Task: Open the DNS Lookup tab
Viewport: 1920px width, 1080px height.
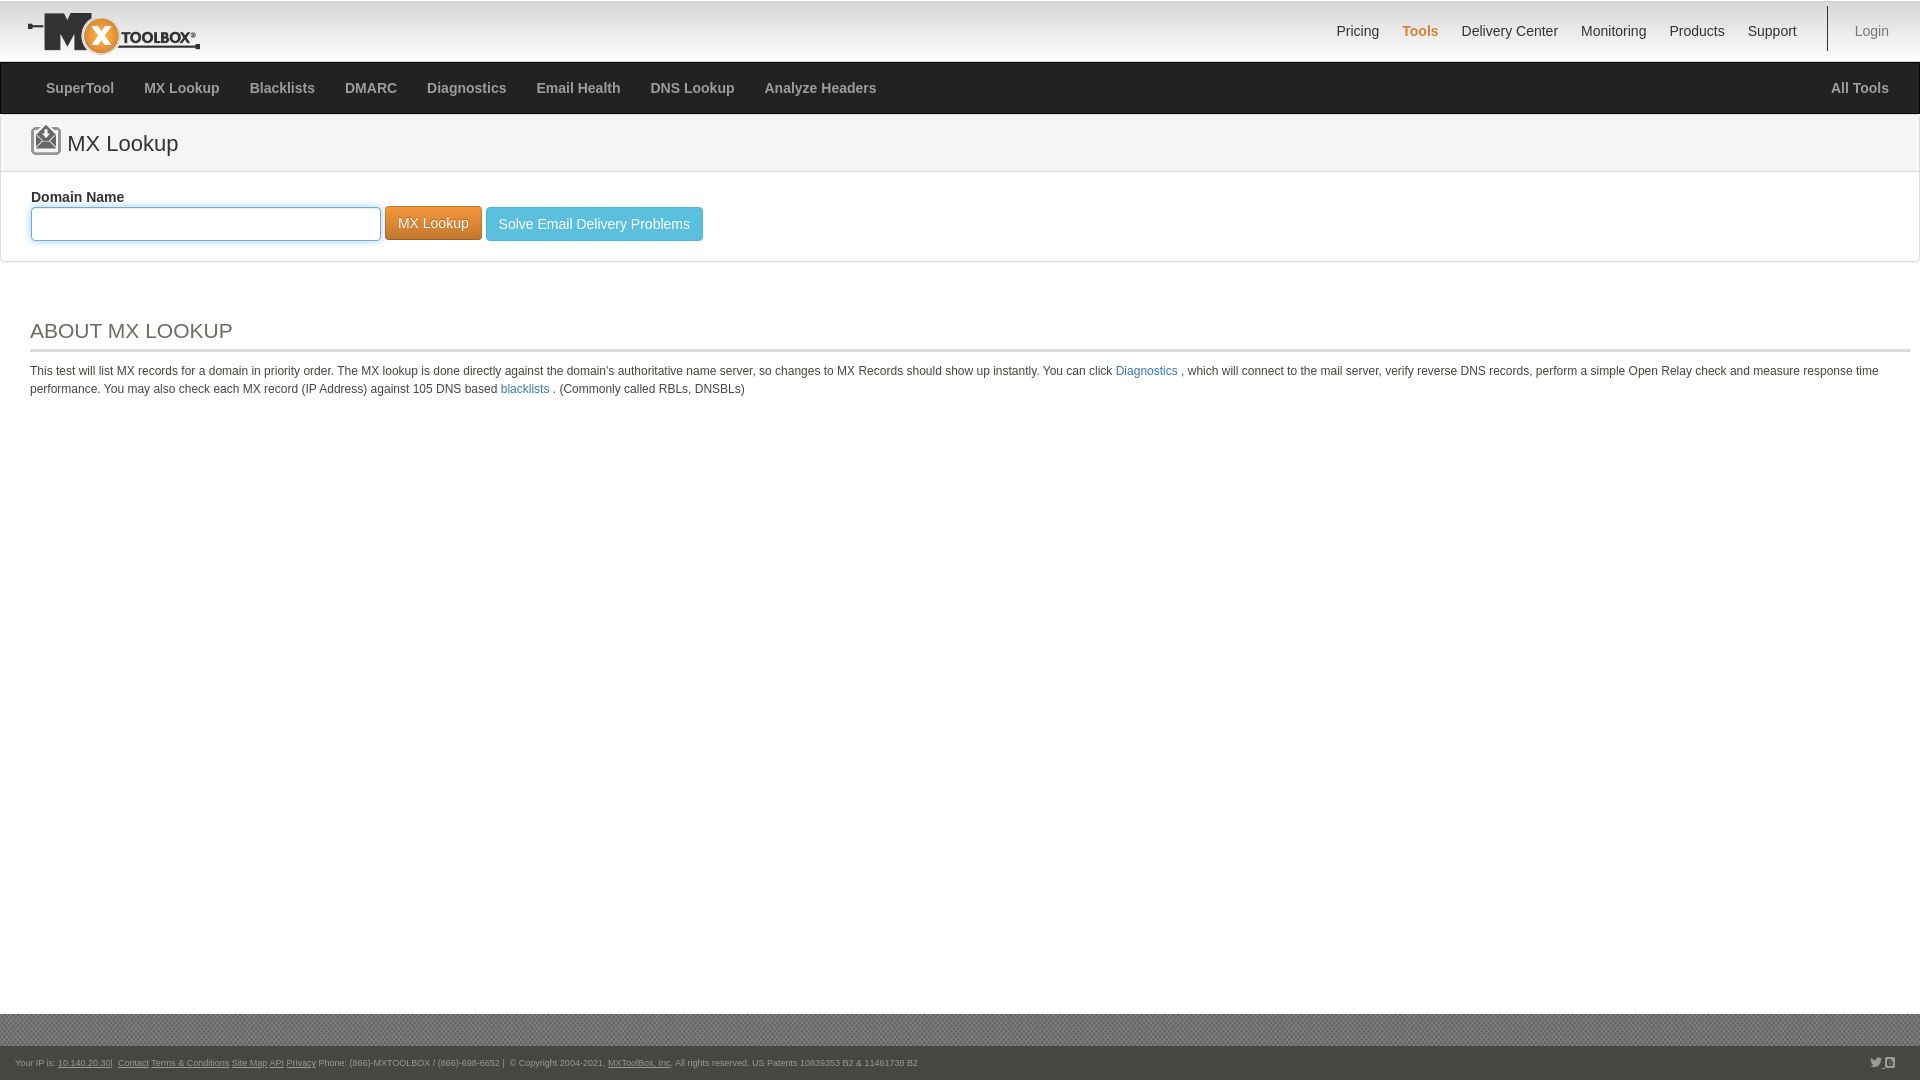Action: [692, 88]
